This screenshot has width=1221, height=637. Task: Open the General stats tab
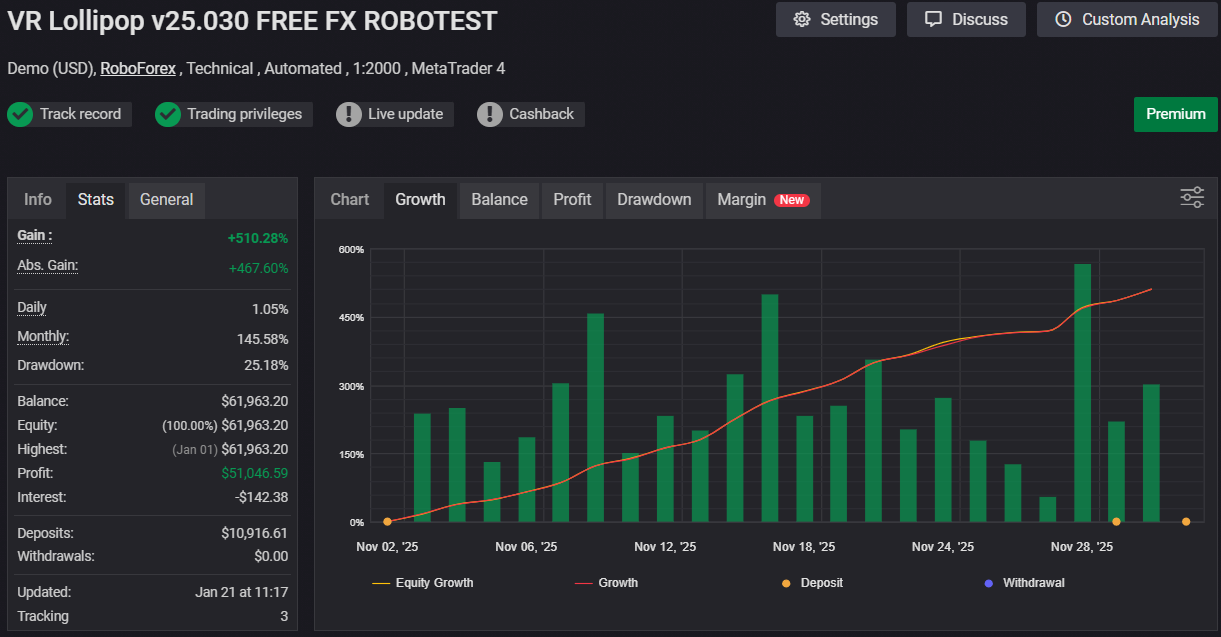click(x=166, y=200)
